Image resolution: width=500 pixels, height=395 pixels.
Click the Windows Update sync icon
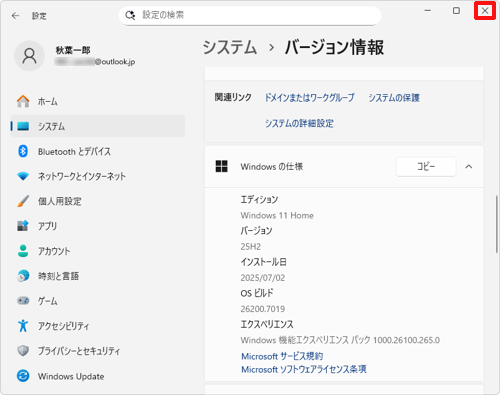pyautogui.click(x=23, y=376)
